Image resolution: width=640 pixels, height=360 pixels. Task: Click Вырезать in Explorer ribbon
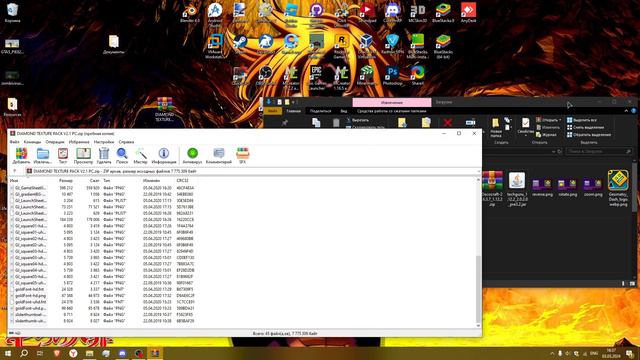(x=357, y=120)
